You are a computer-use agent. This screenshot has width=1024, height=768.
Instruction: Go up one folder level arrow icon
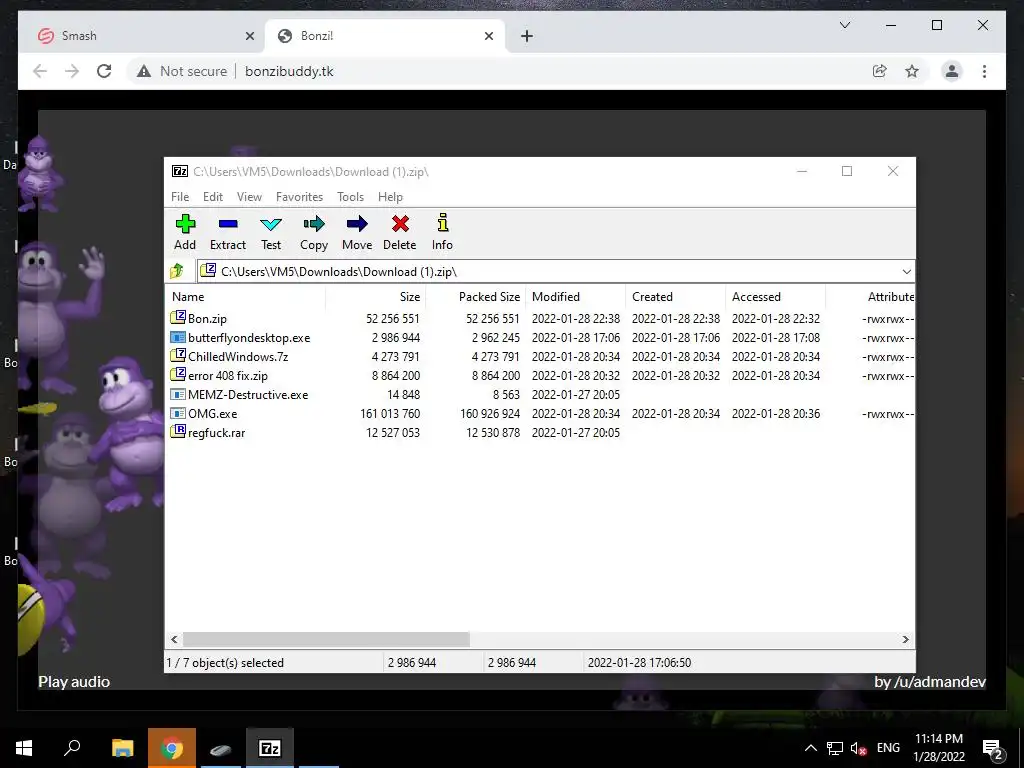pos(177,271)
